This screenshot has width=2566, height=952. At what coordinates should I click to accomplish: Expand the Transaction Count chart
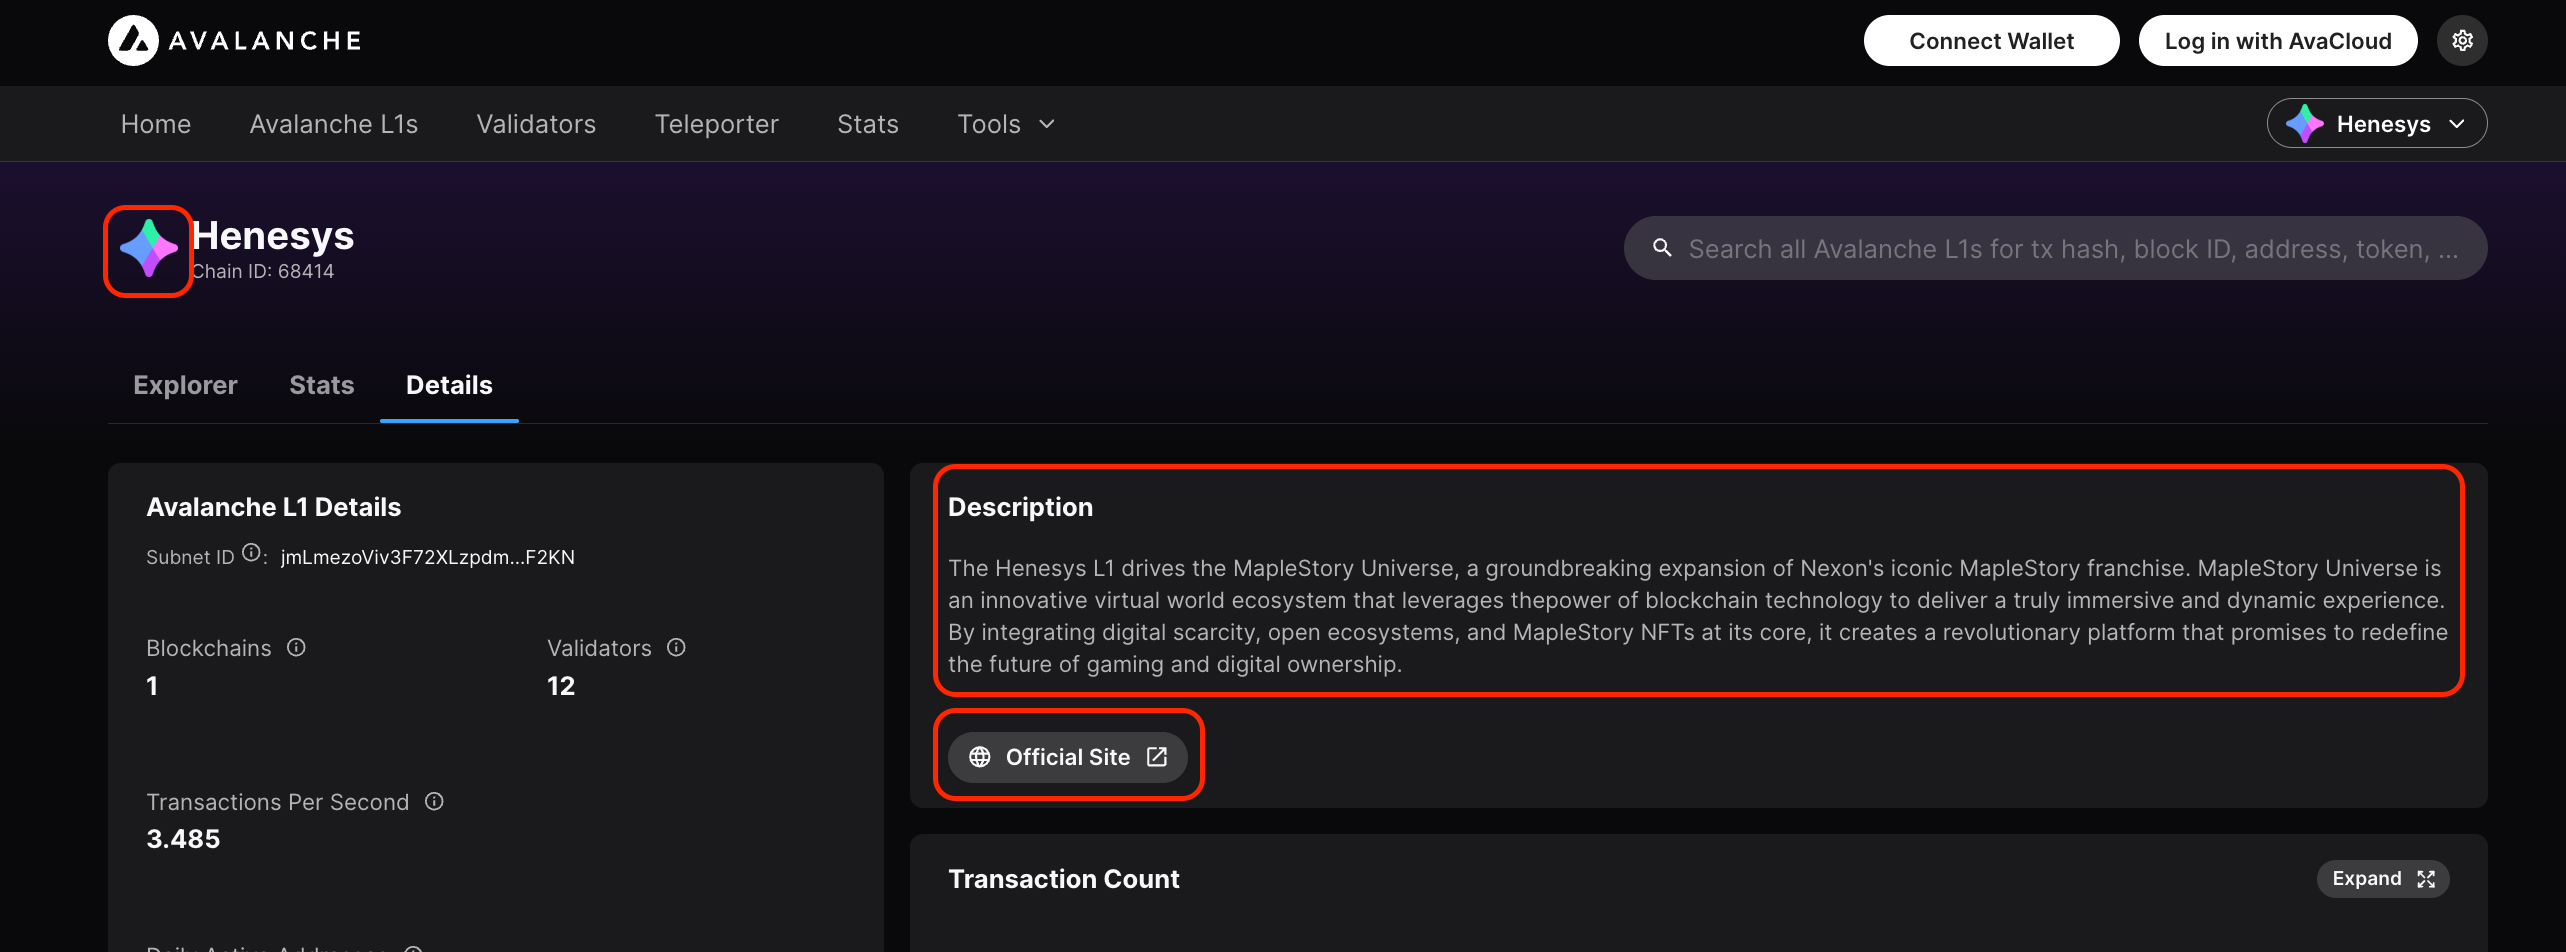click(2382, 879)
